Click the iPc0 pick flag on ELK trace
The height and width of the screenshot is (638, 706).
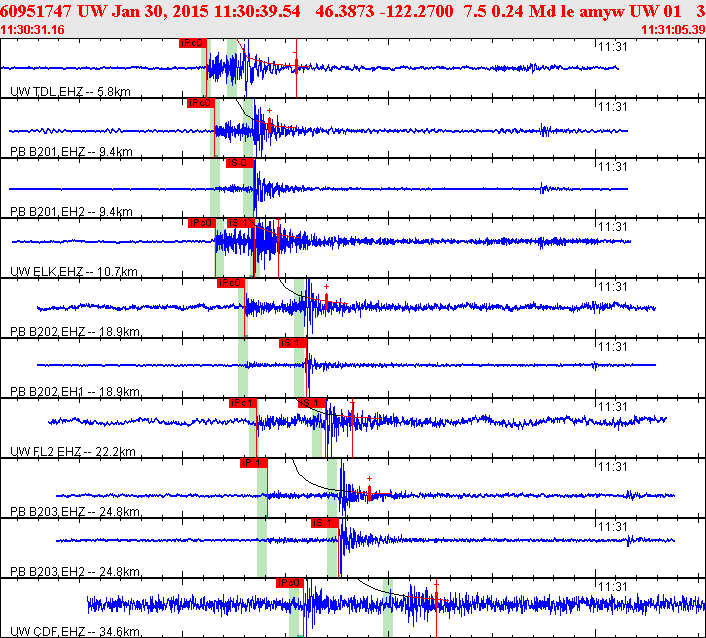[202, 222]
